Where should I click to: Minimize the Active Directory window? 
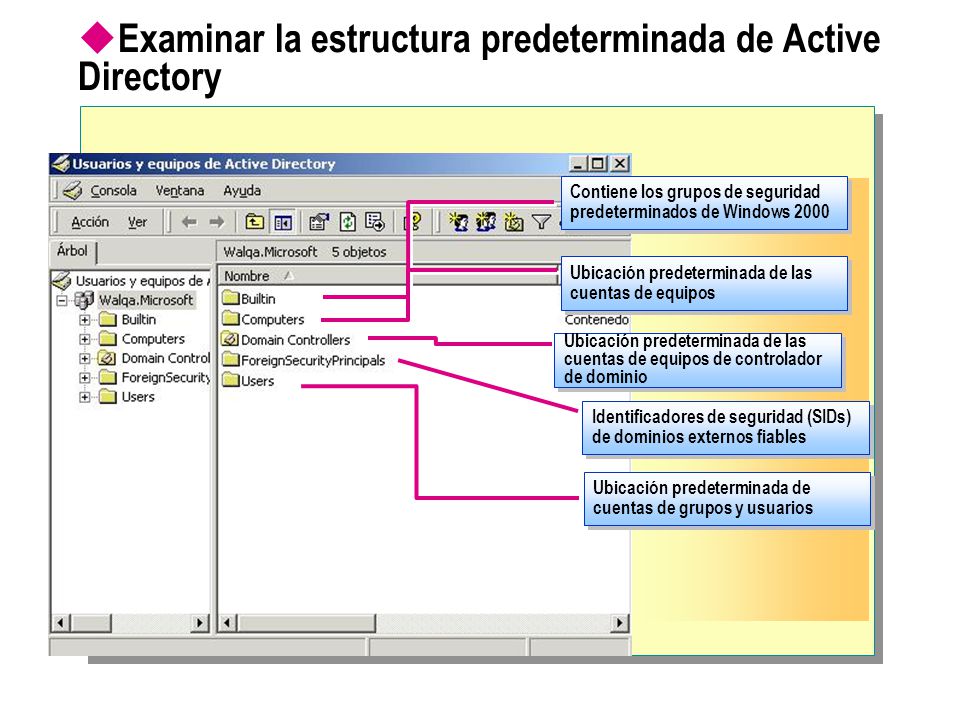pyautogui.click(x=577, y=163)
